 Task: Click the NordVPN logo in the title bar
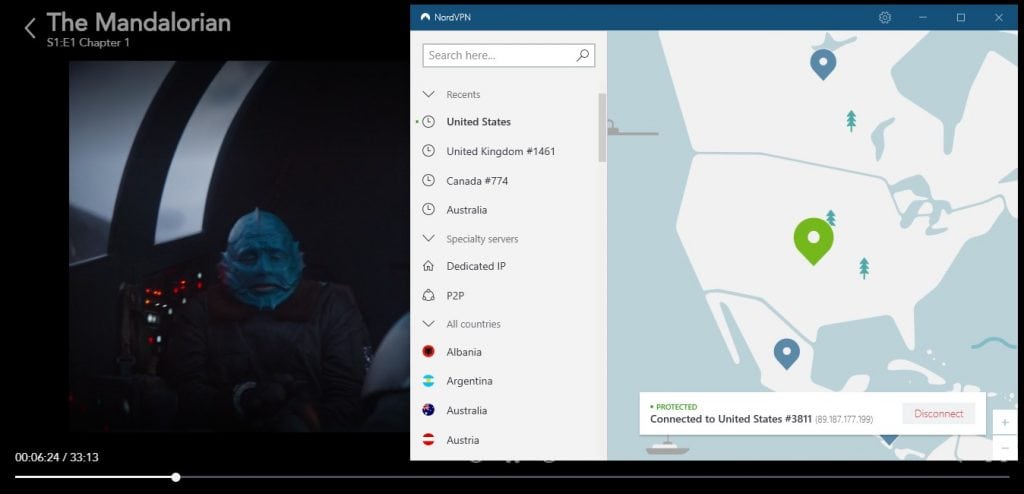[426, 18]
